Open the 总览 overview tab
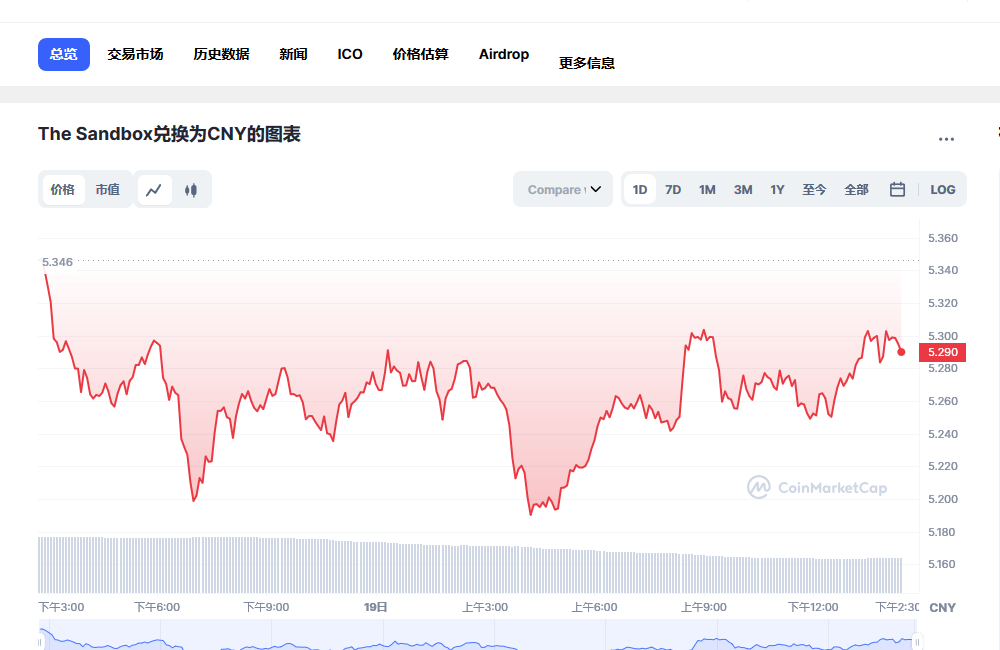 (x=64, y=54)
